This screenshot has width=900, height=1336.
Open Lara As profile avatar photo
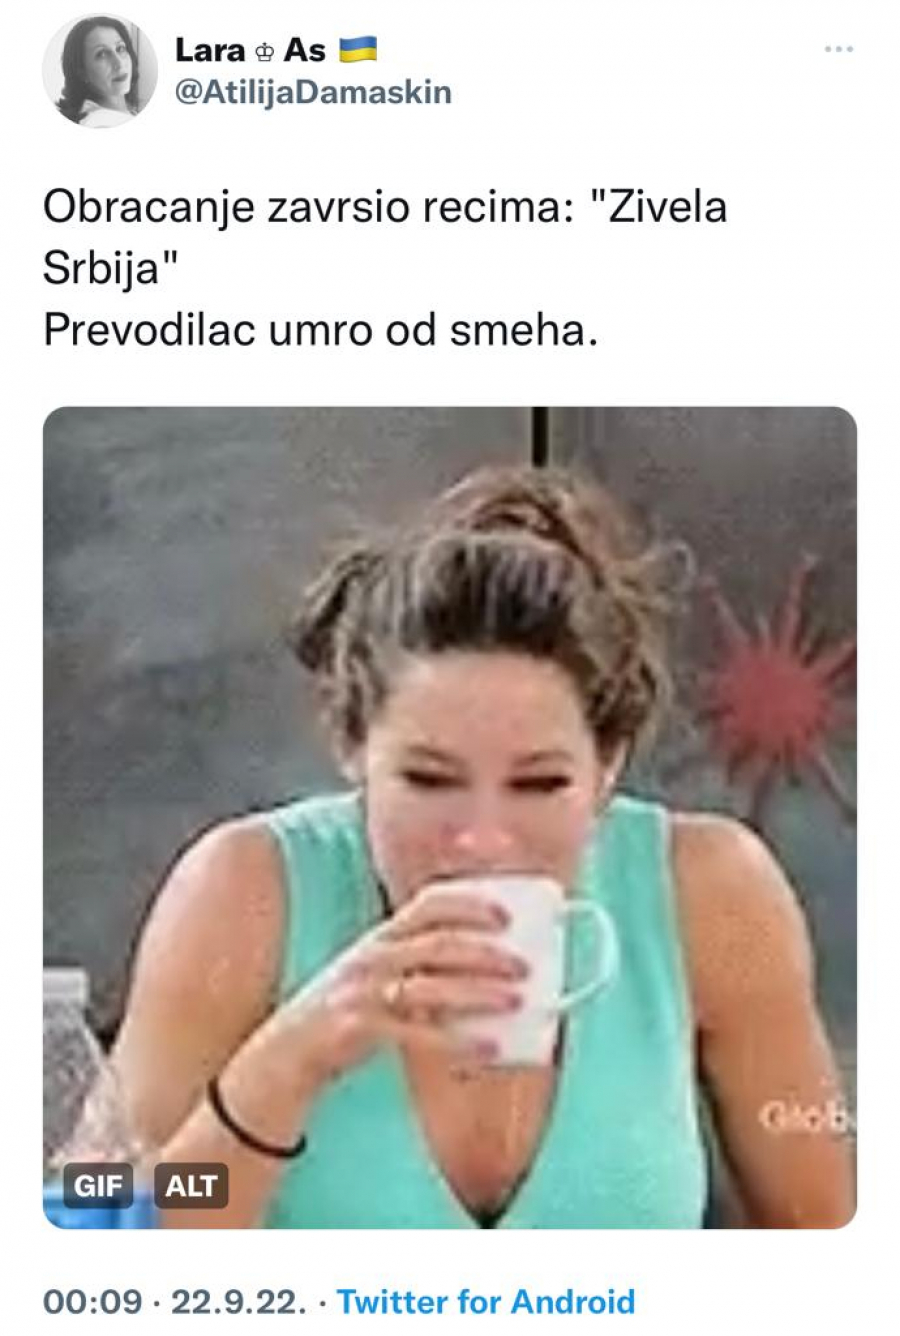tap(100, 70)
